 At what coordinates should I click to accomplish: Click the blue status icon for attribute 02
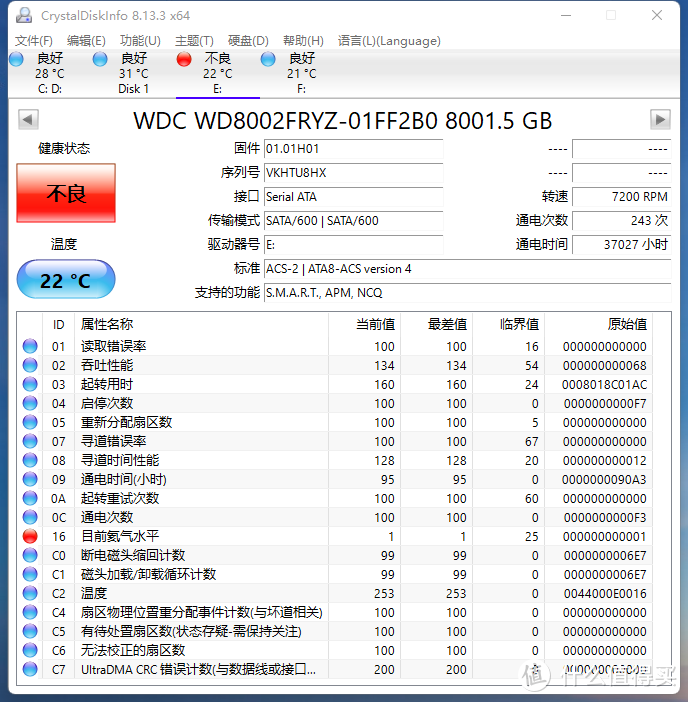(x=30, y=365)
